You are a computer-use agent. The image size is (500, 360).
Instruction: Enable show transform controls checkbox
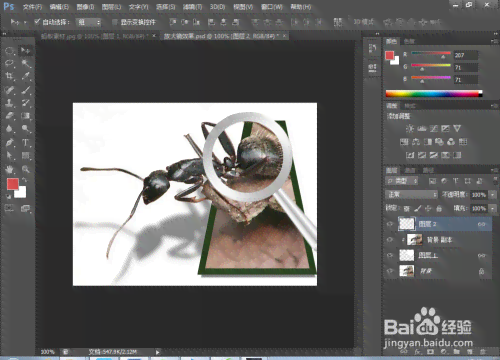(114, 22)
